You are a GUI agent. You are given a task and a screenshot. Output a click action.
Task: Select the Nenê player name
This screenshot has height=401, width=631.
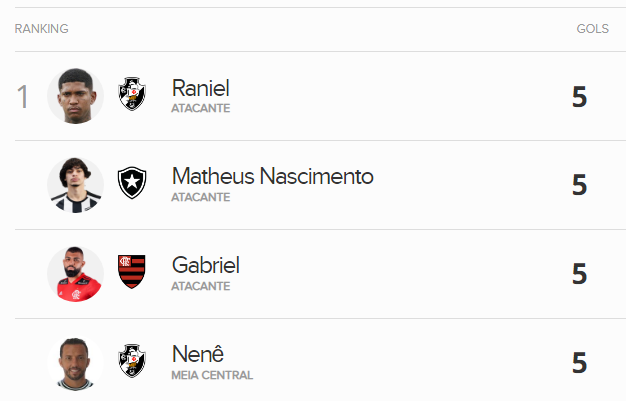(x=198, y=354)
